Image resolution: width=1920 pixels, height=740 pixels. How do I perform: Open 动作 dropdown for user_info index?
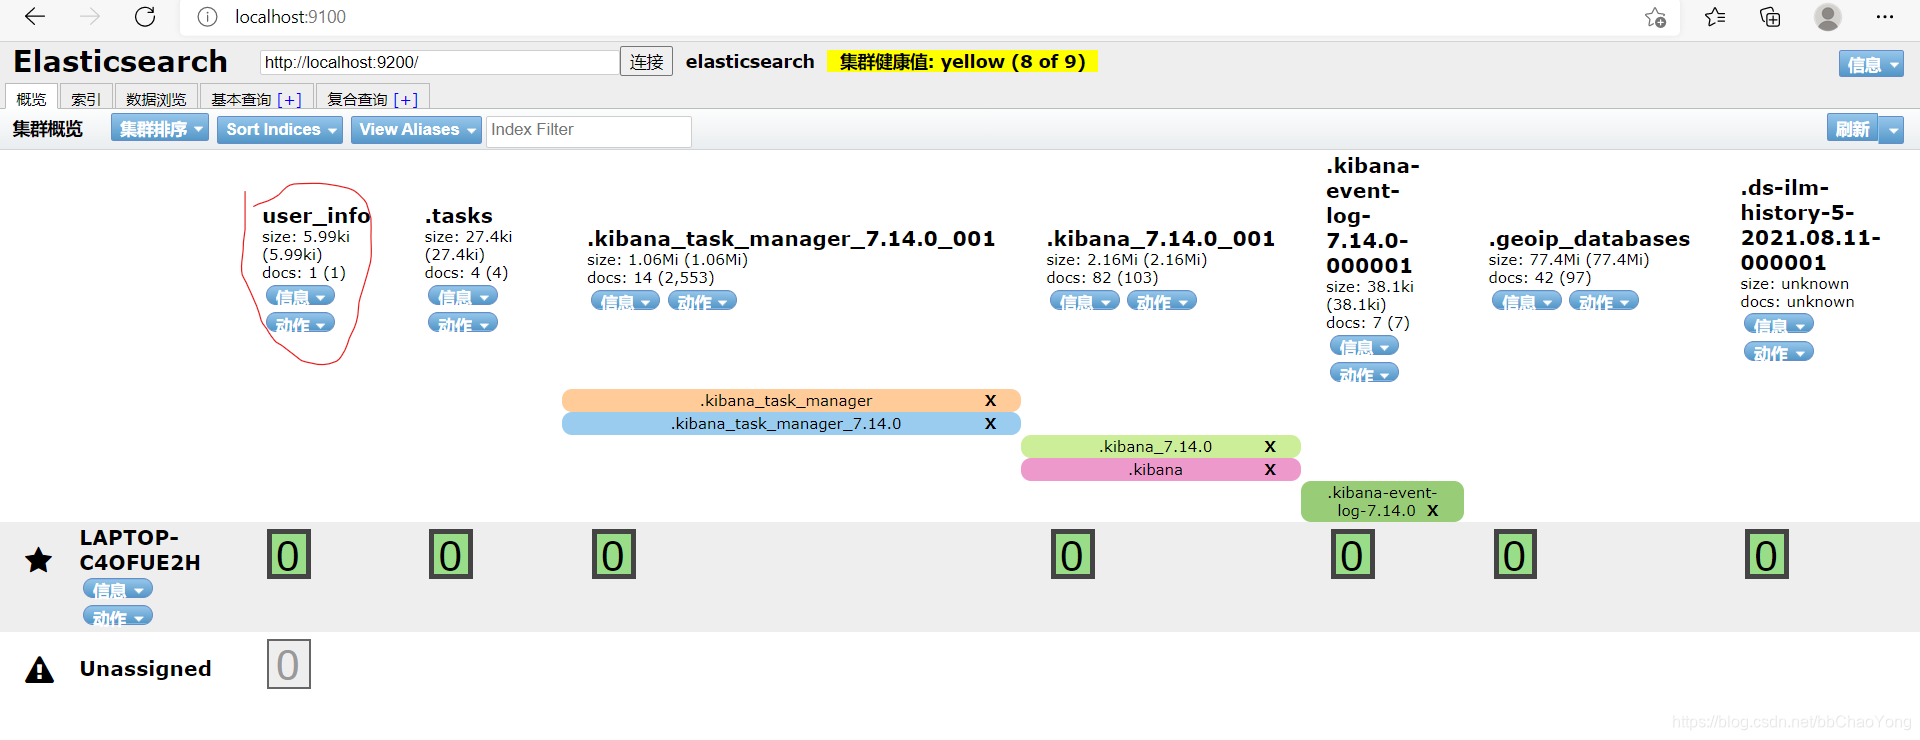[300, 324]
